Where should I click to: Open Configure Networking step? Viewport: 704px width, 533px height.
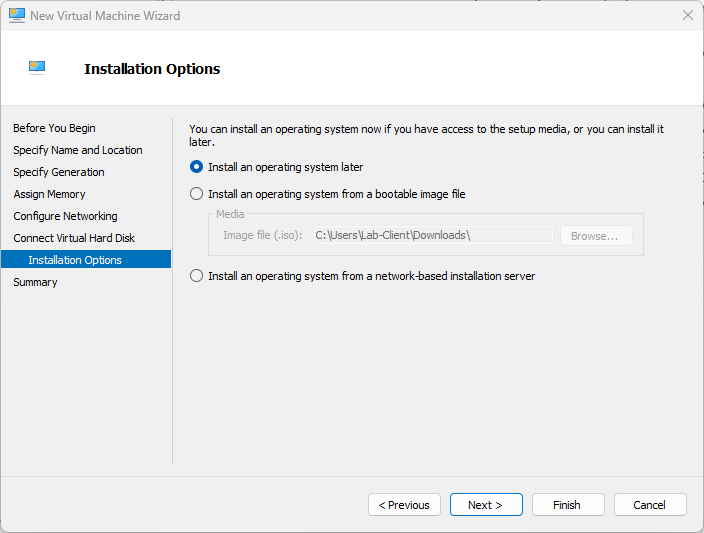(65, 216)
